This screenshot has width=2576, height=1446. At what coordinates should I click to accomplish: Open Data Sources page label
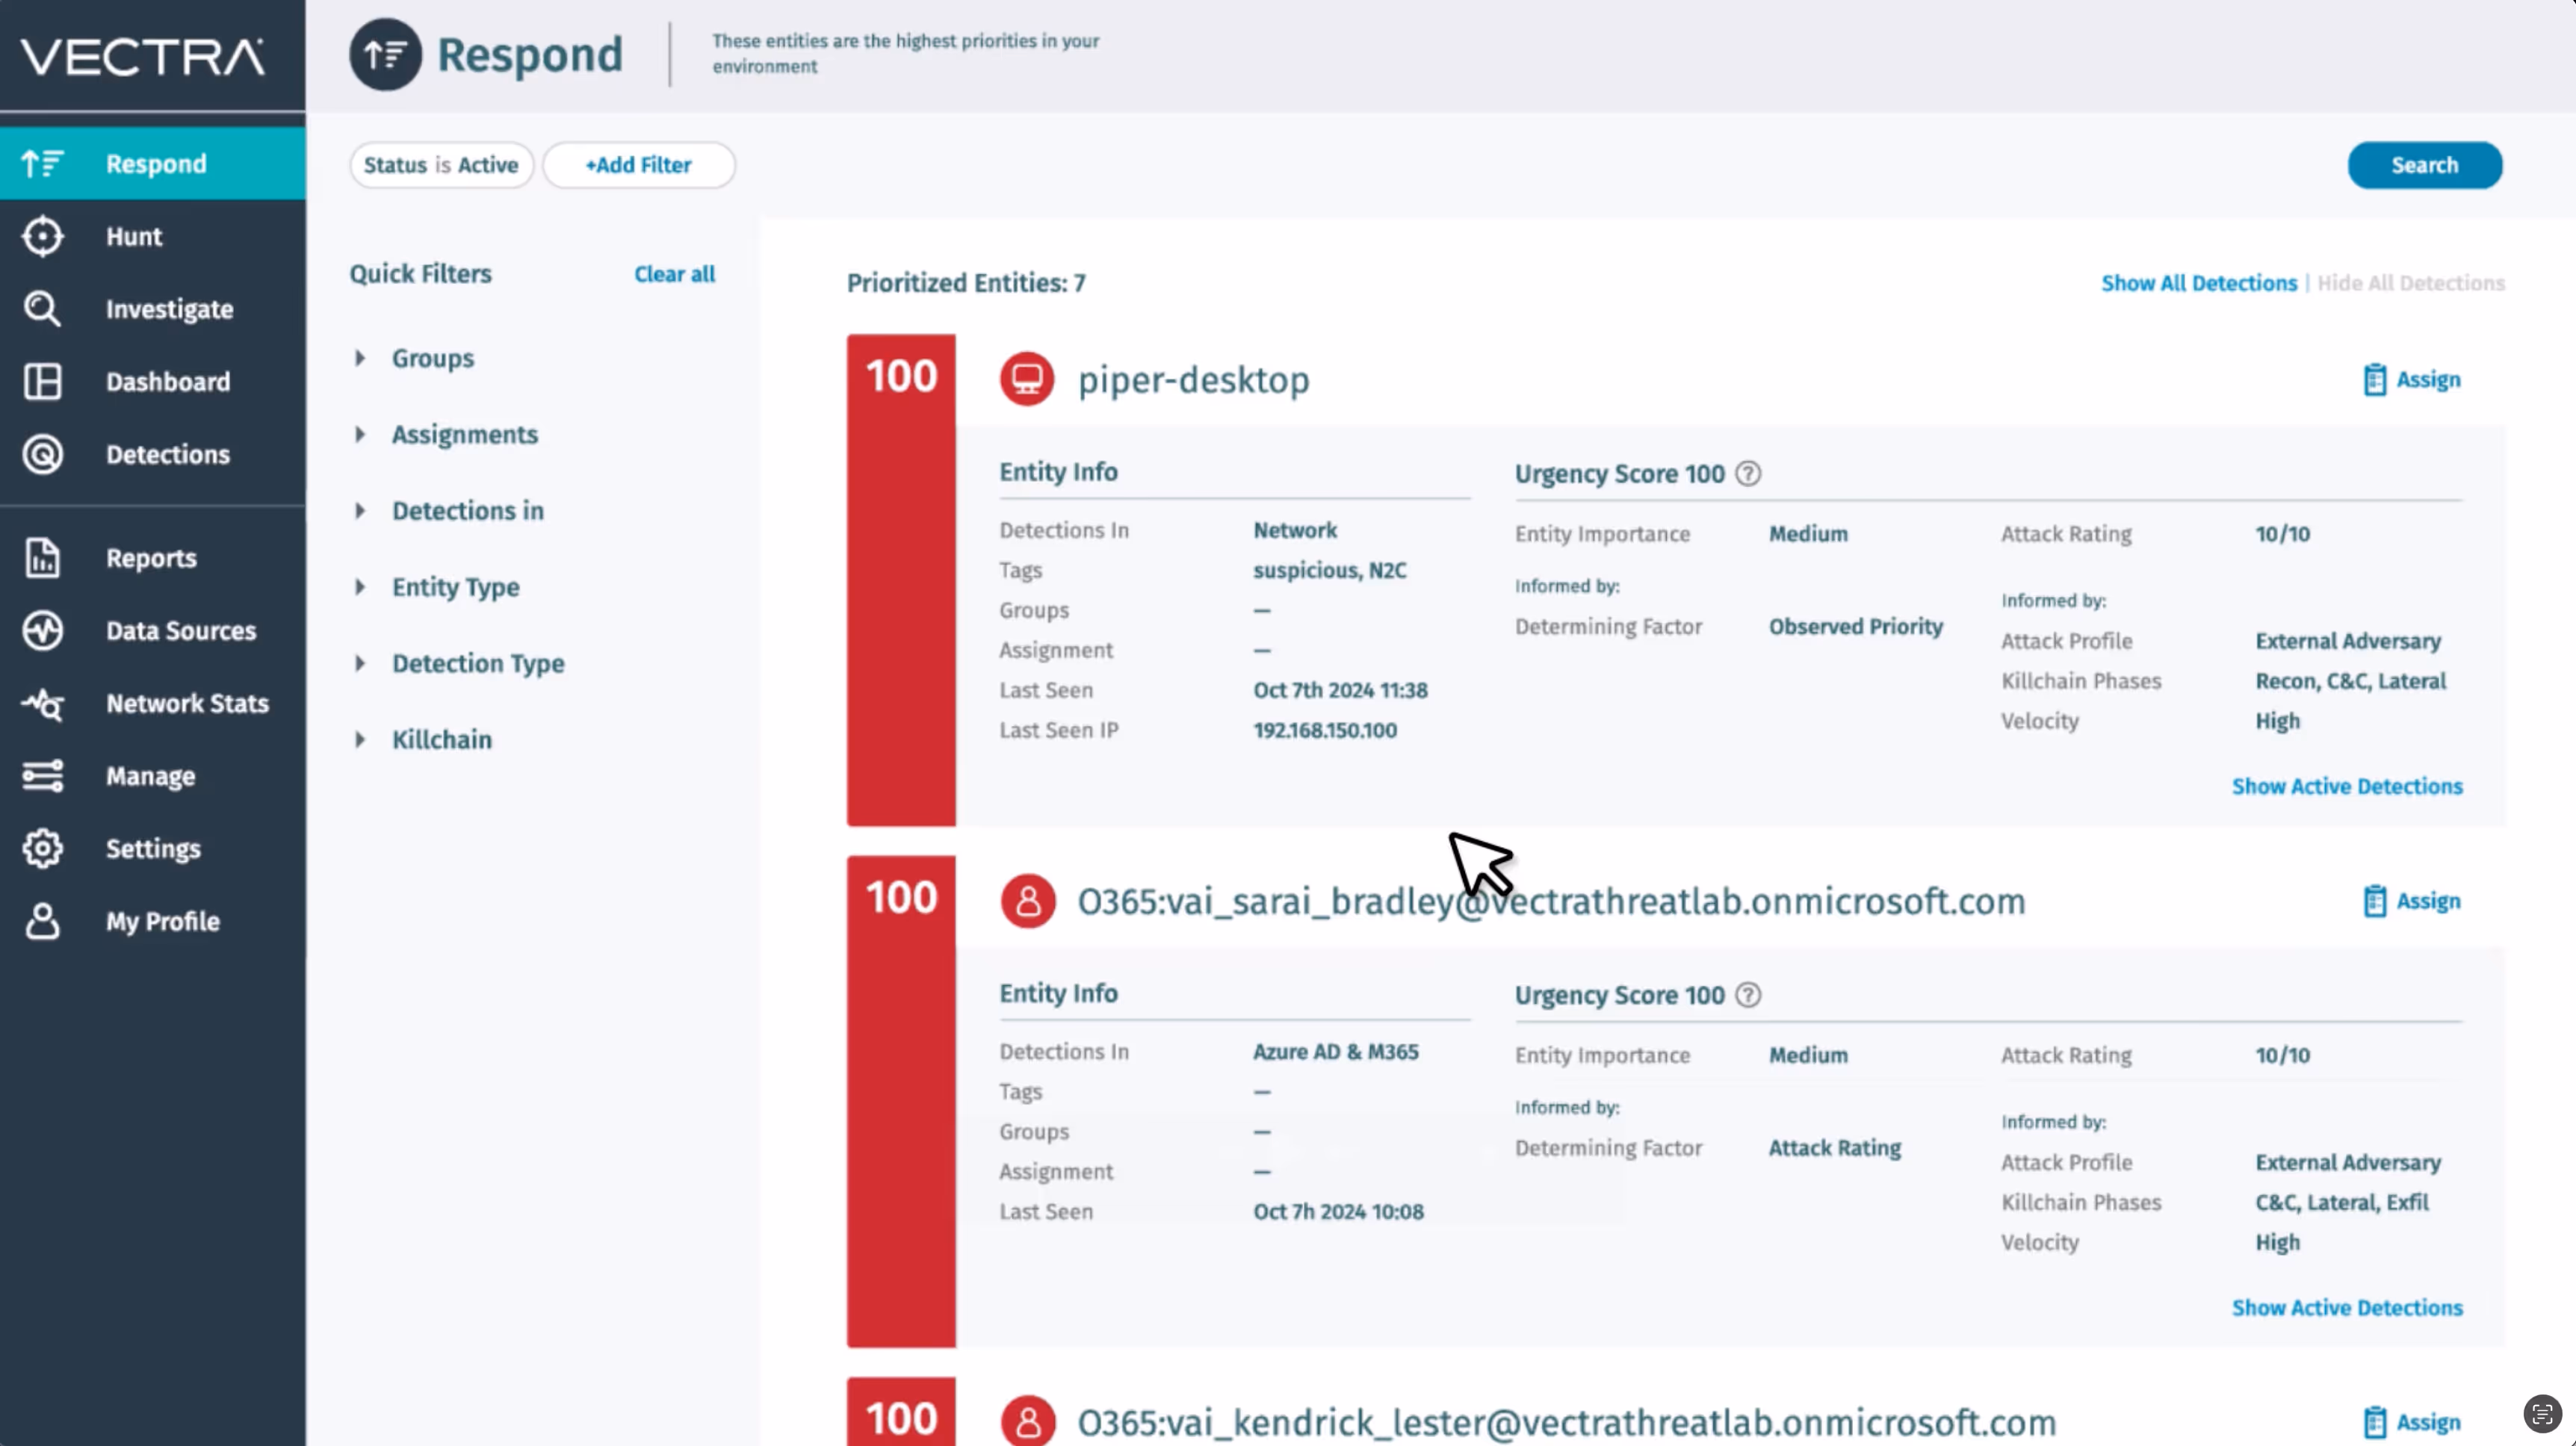[181, 631]
